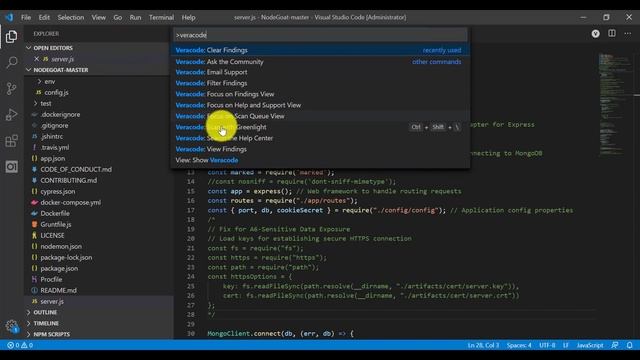The width and height of the screenshot is (640, 360).
Task: Change indentation via Spaces: 4
Action: [x=519, y=345]
